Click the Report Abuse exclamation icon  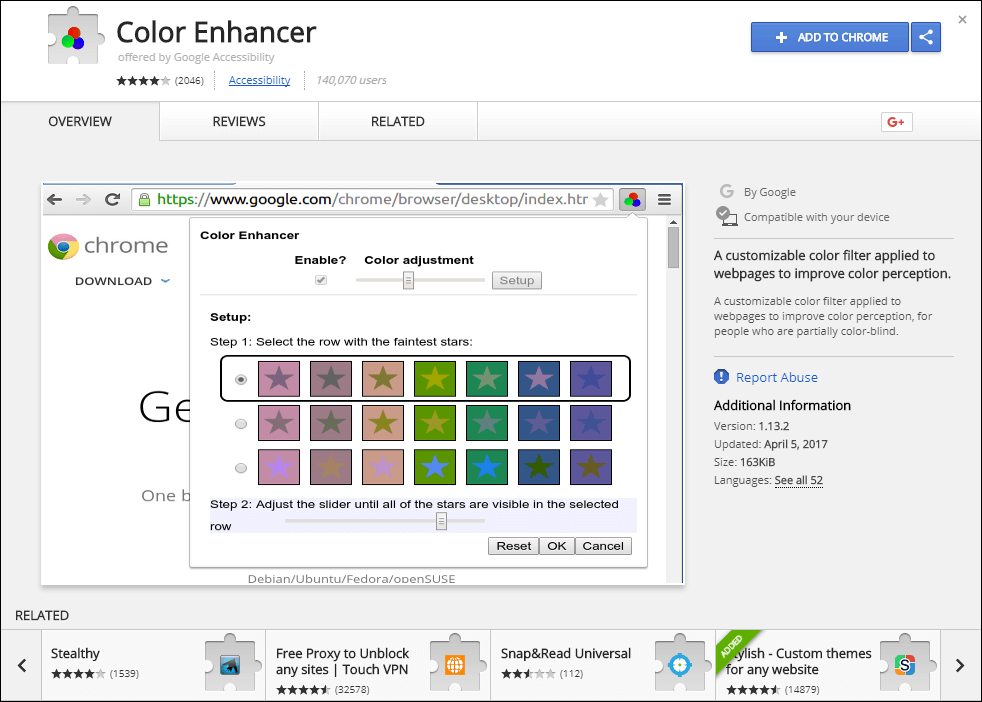[x=721, y=376]
